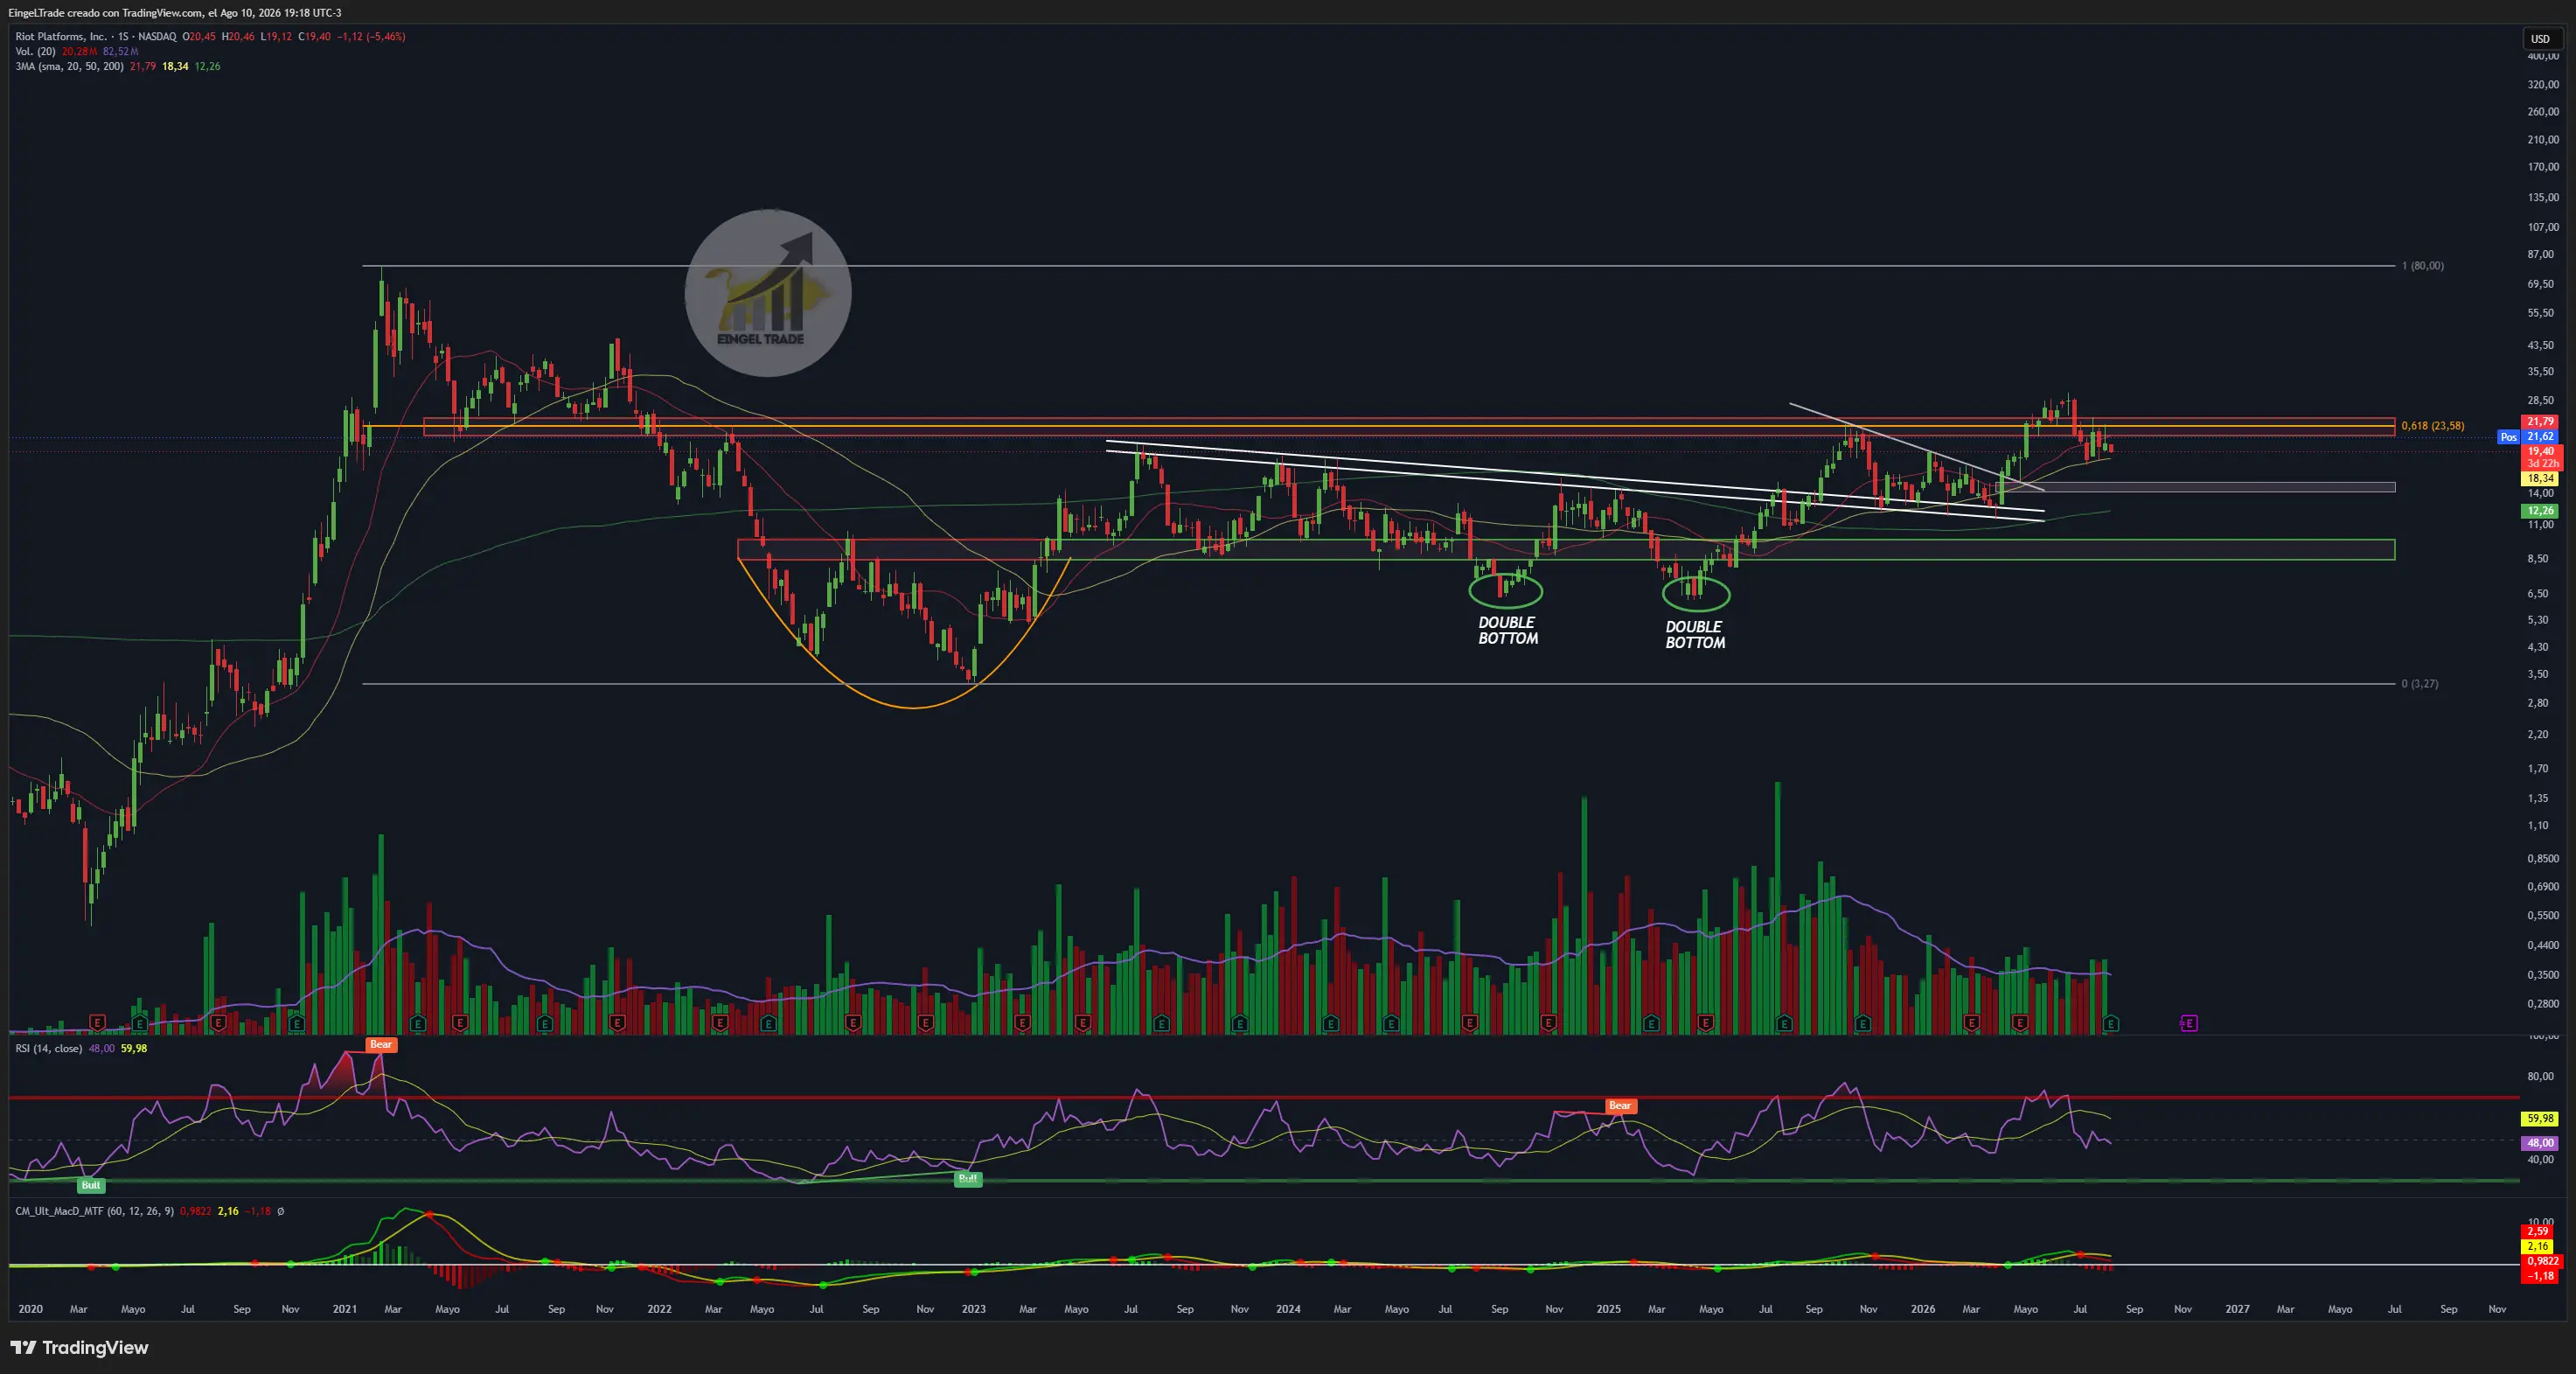Viewport: 2576px width, 1374px height.
Task: Click the ø symbol in the MACD legend
Action: point(280,1211)
